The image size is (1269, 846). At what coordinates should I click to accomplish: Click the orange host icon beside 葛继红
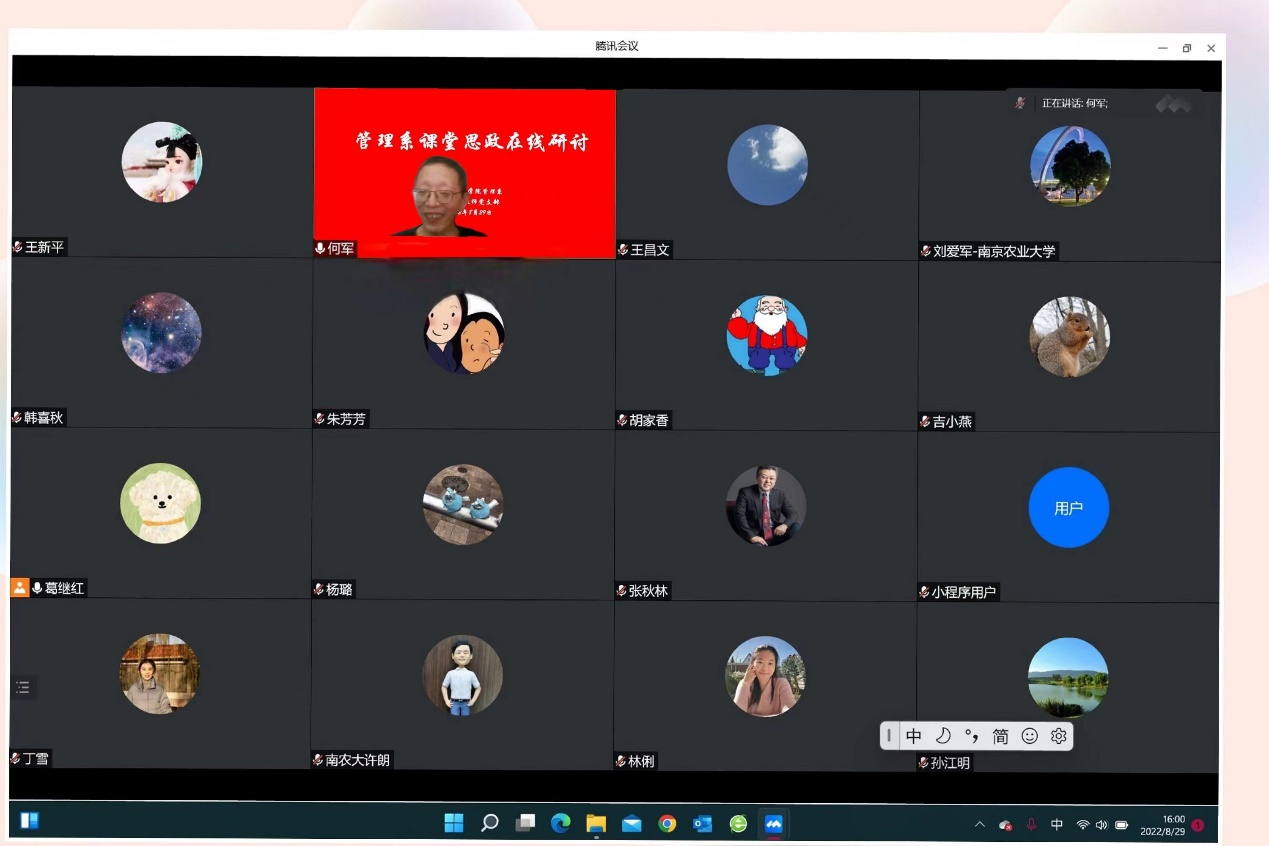(x=20, y=588)
